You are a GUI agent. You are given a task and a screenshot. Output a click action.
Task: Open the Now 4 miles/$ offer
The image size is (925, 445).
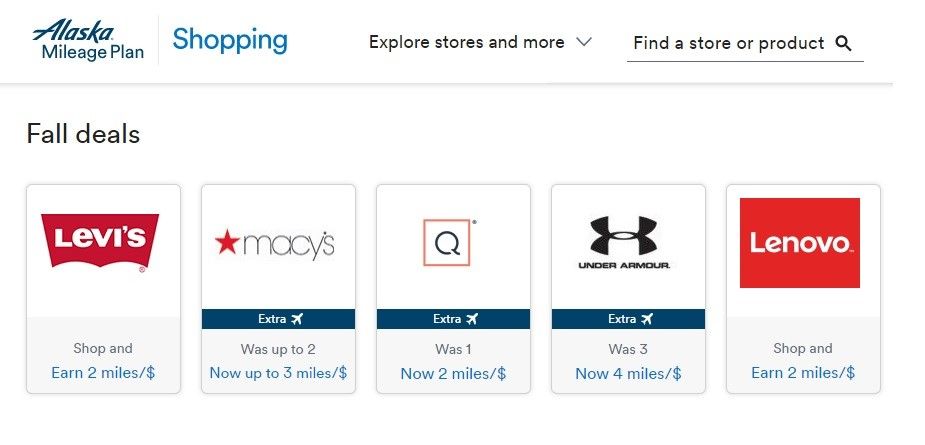tap(628, 373)
